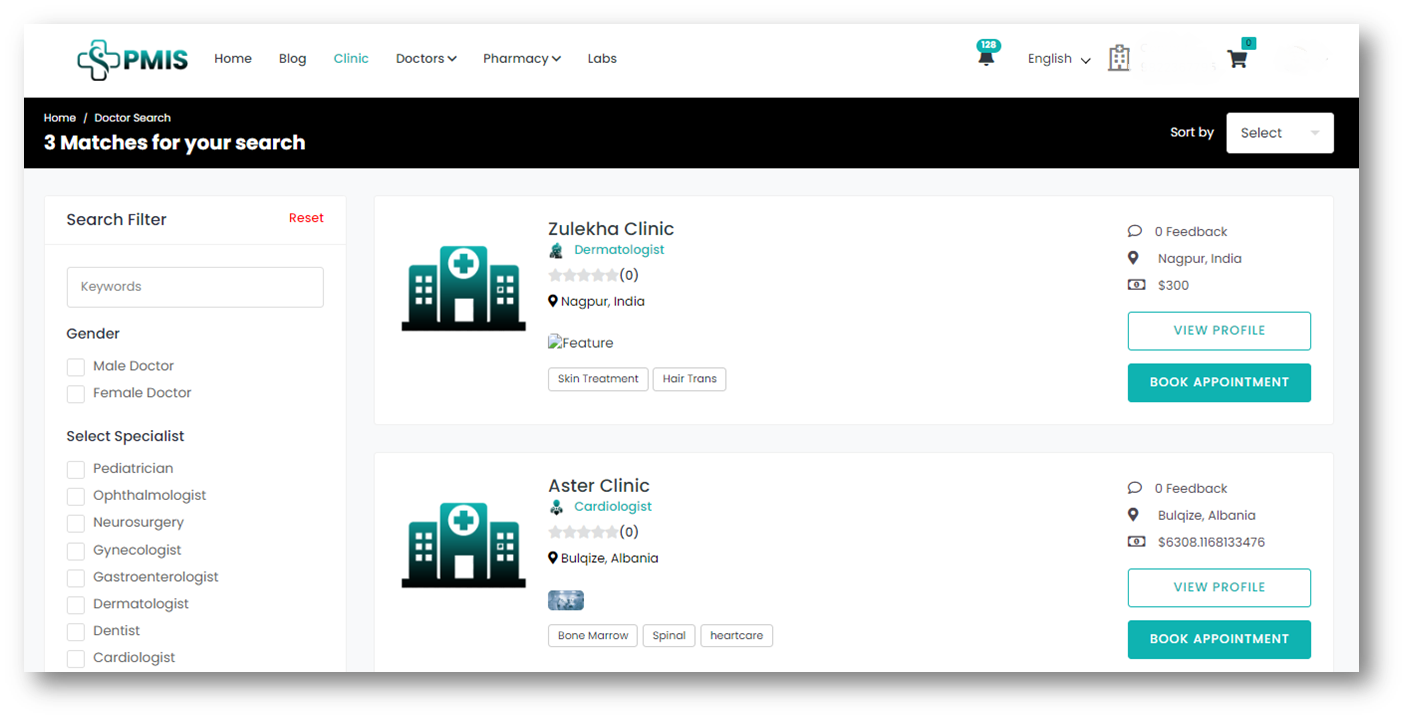Image resolution: width=1407 pixels, height=720 pixels.
Task: Click the feedback speech bubble for Aster Clinic
Action: (1135, 488)
